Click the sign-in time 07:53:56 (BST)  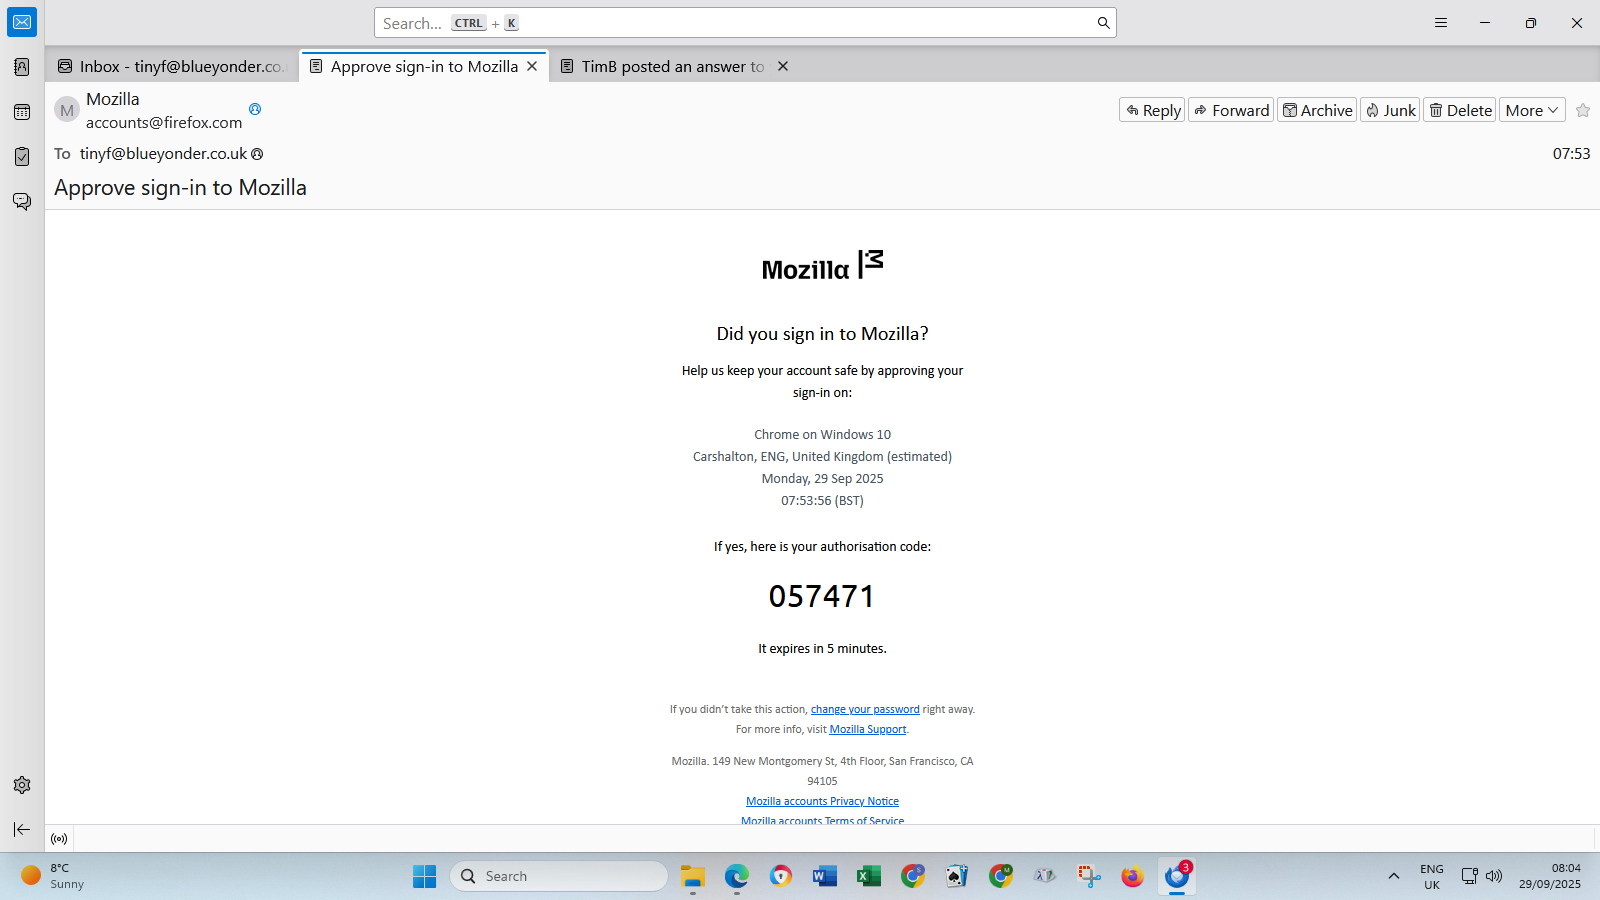pos(822,500)
